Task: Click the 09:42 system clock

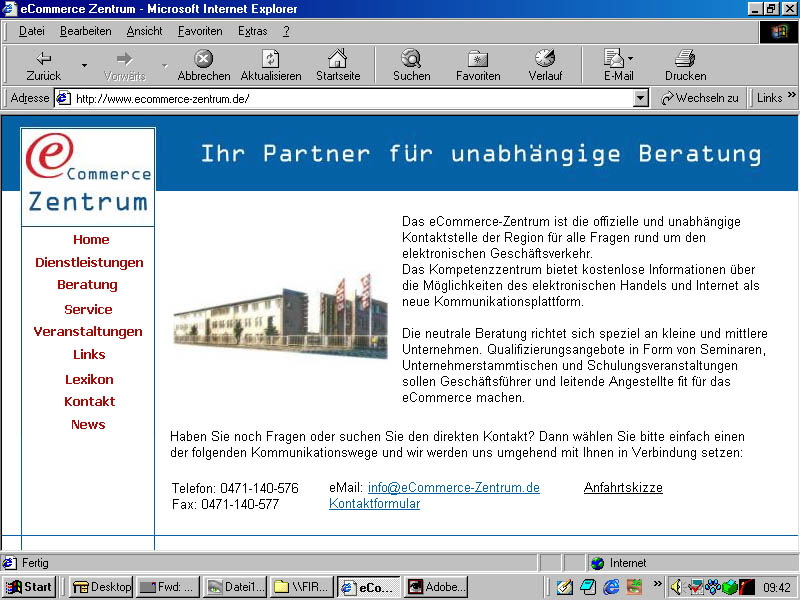Action: pos(777,588)
